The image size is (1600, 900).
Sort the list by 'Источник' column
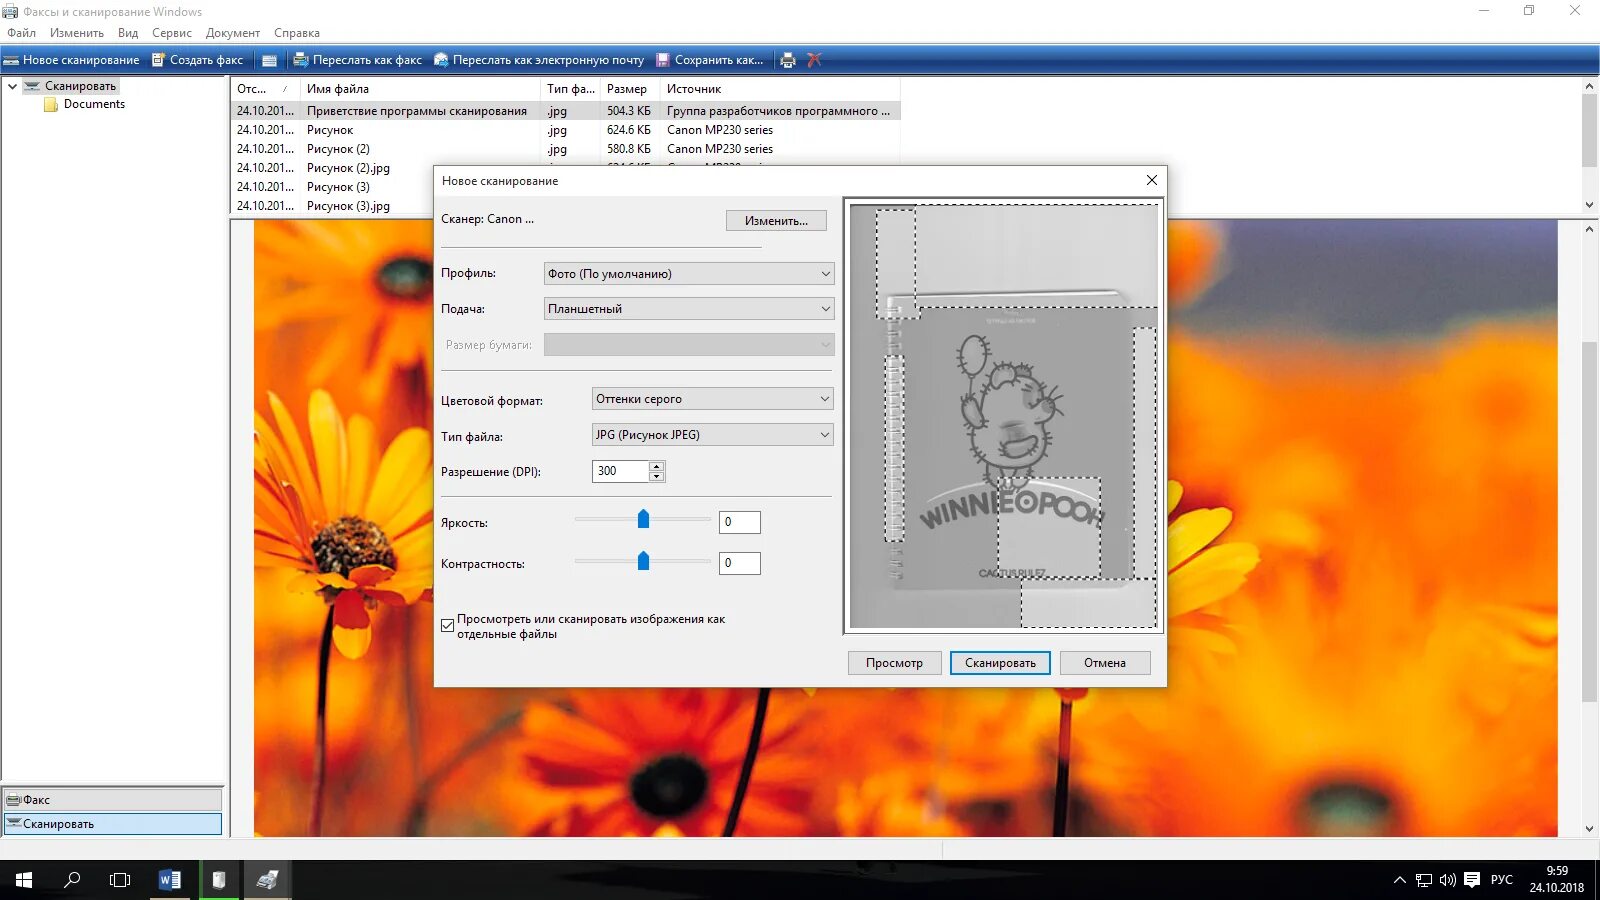click(780, 89)
